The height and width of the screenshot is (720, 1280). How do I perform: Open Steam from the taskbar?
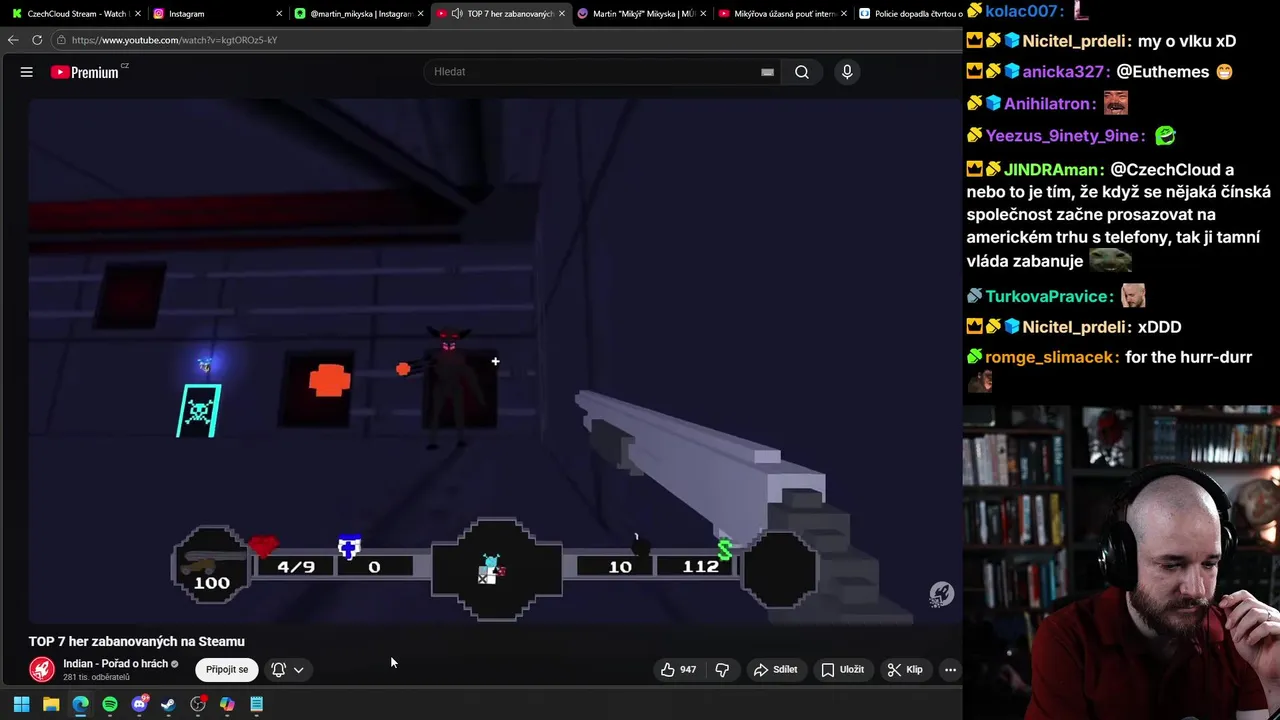point(168,704)
